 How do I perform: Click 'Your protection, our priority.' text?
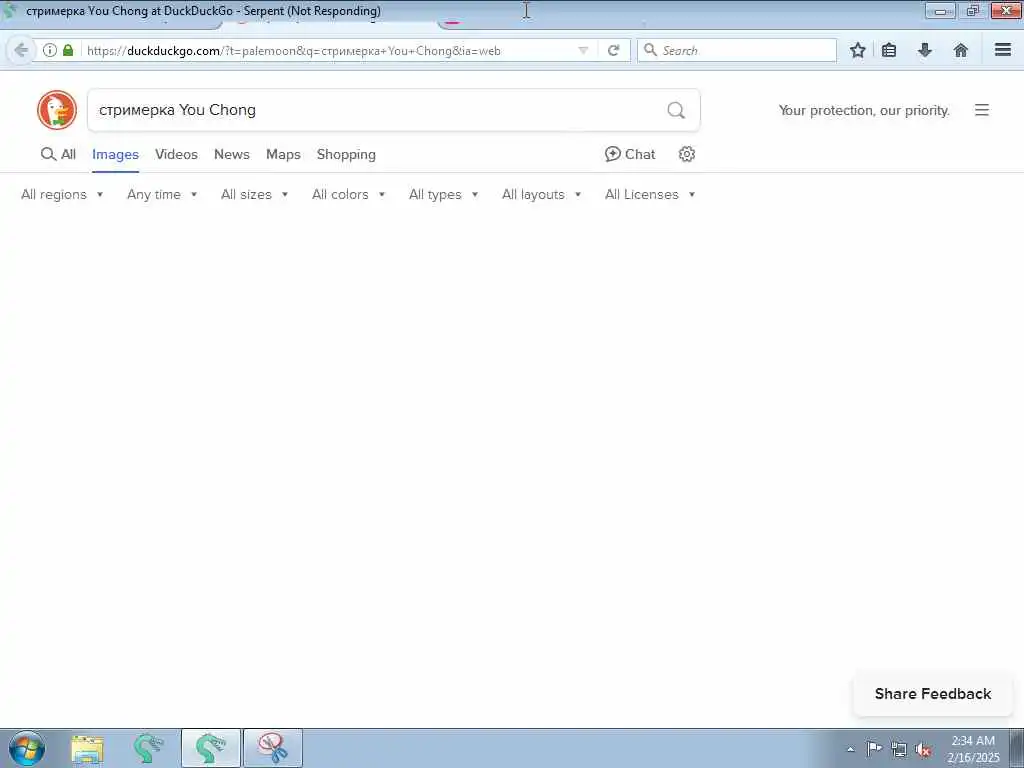[x=864, y=110]
